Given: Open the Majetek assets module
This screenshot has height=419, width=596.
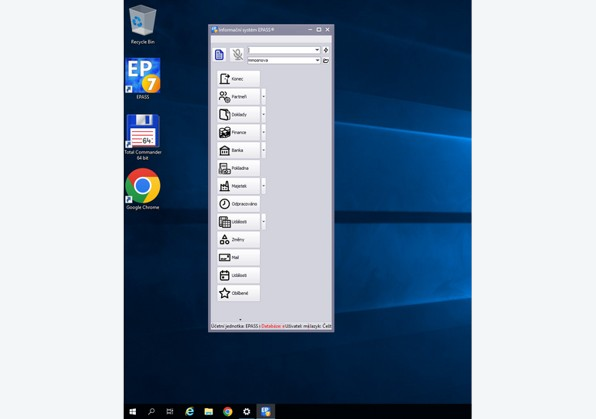Looking at the screenshot, I should coord(238,186).
